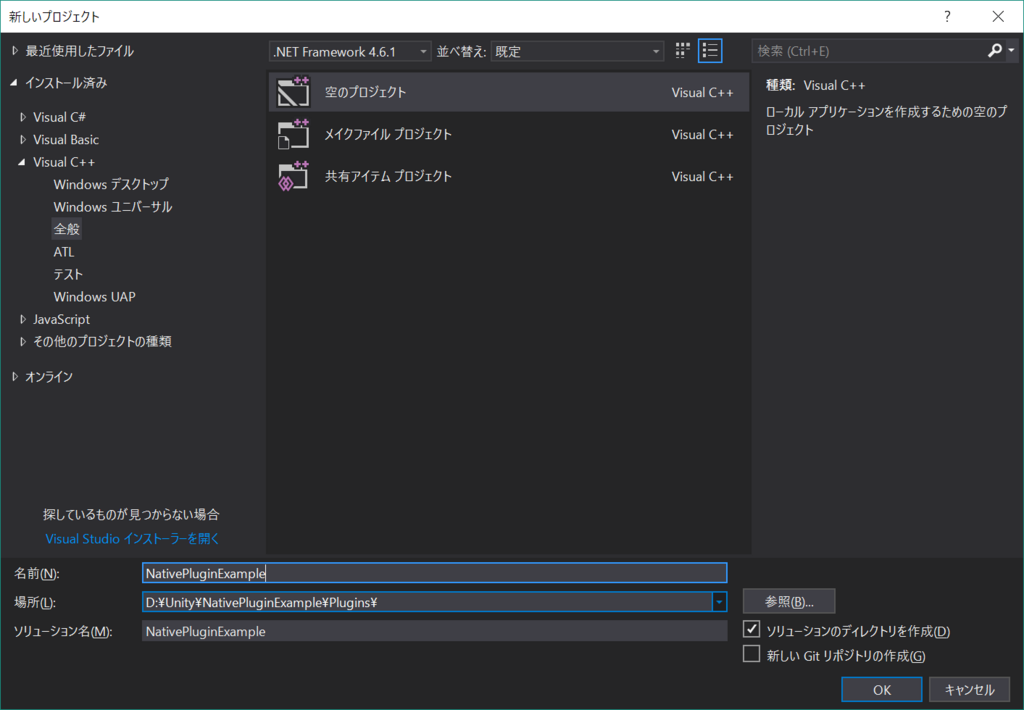Focus the 名前 project name field
The height and width of the screenshot is (710, 1024).
tap(434, 573)
